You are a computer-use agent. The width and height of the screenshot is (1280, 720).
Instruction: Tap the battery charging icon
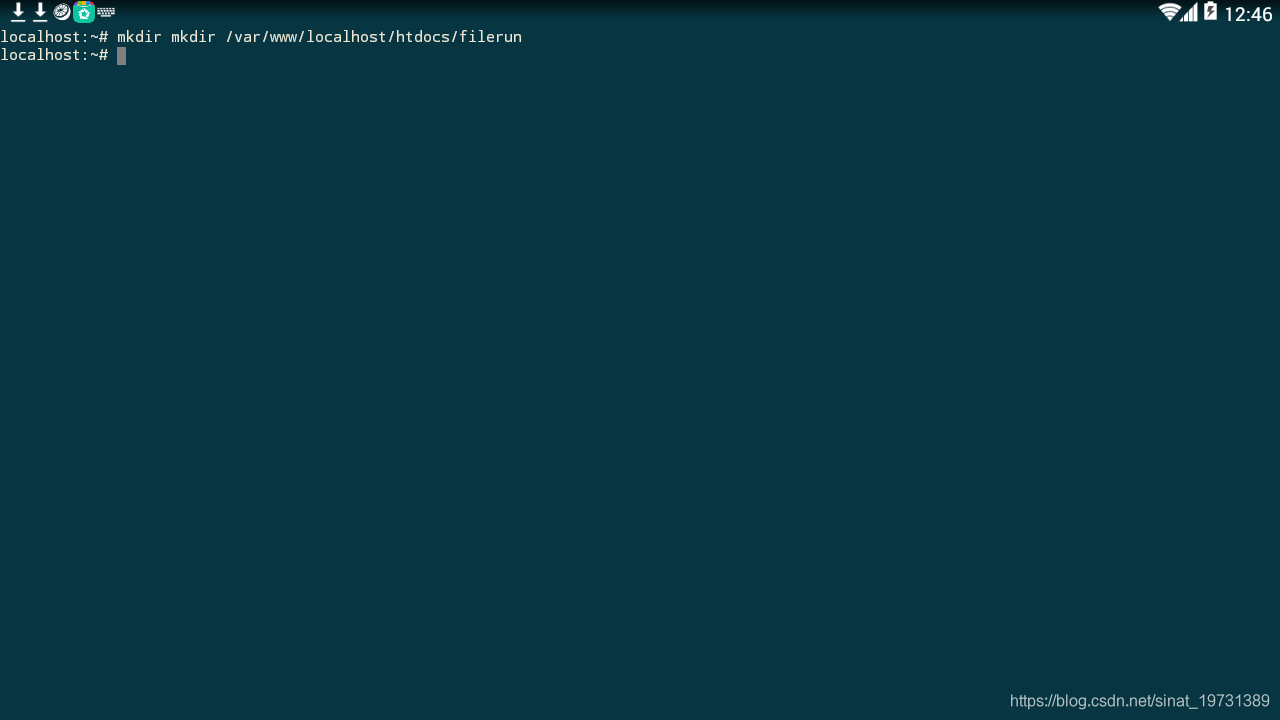[x=1210, y=12]
